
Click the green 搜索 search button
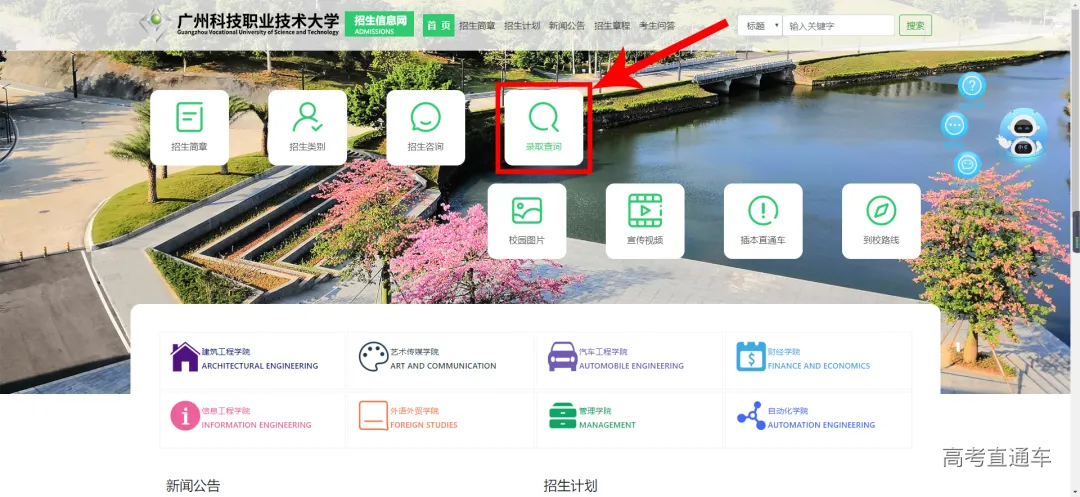tap(915, 26)
